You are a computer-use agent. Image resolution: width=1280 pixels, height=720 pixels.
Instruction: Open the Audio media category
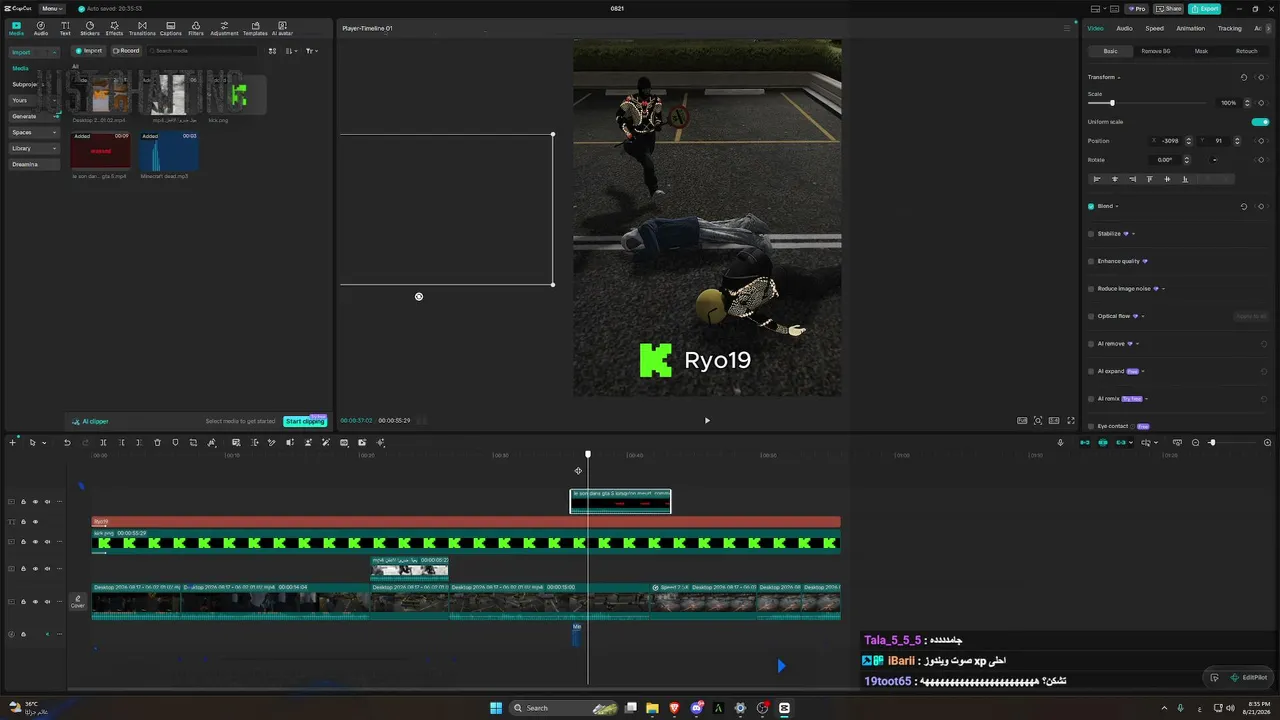[x=41, y=28]
